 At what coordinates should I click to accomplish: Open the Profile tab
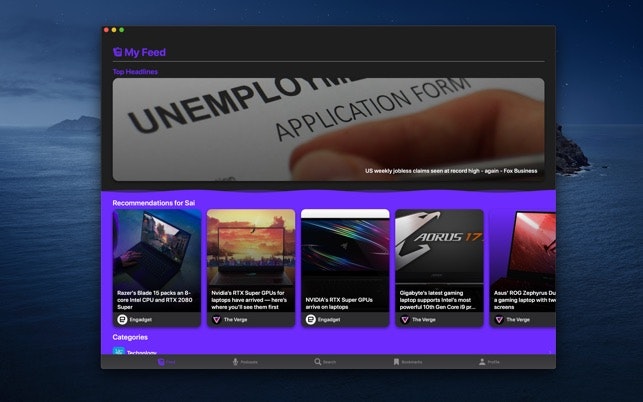tap(489, 362)
